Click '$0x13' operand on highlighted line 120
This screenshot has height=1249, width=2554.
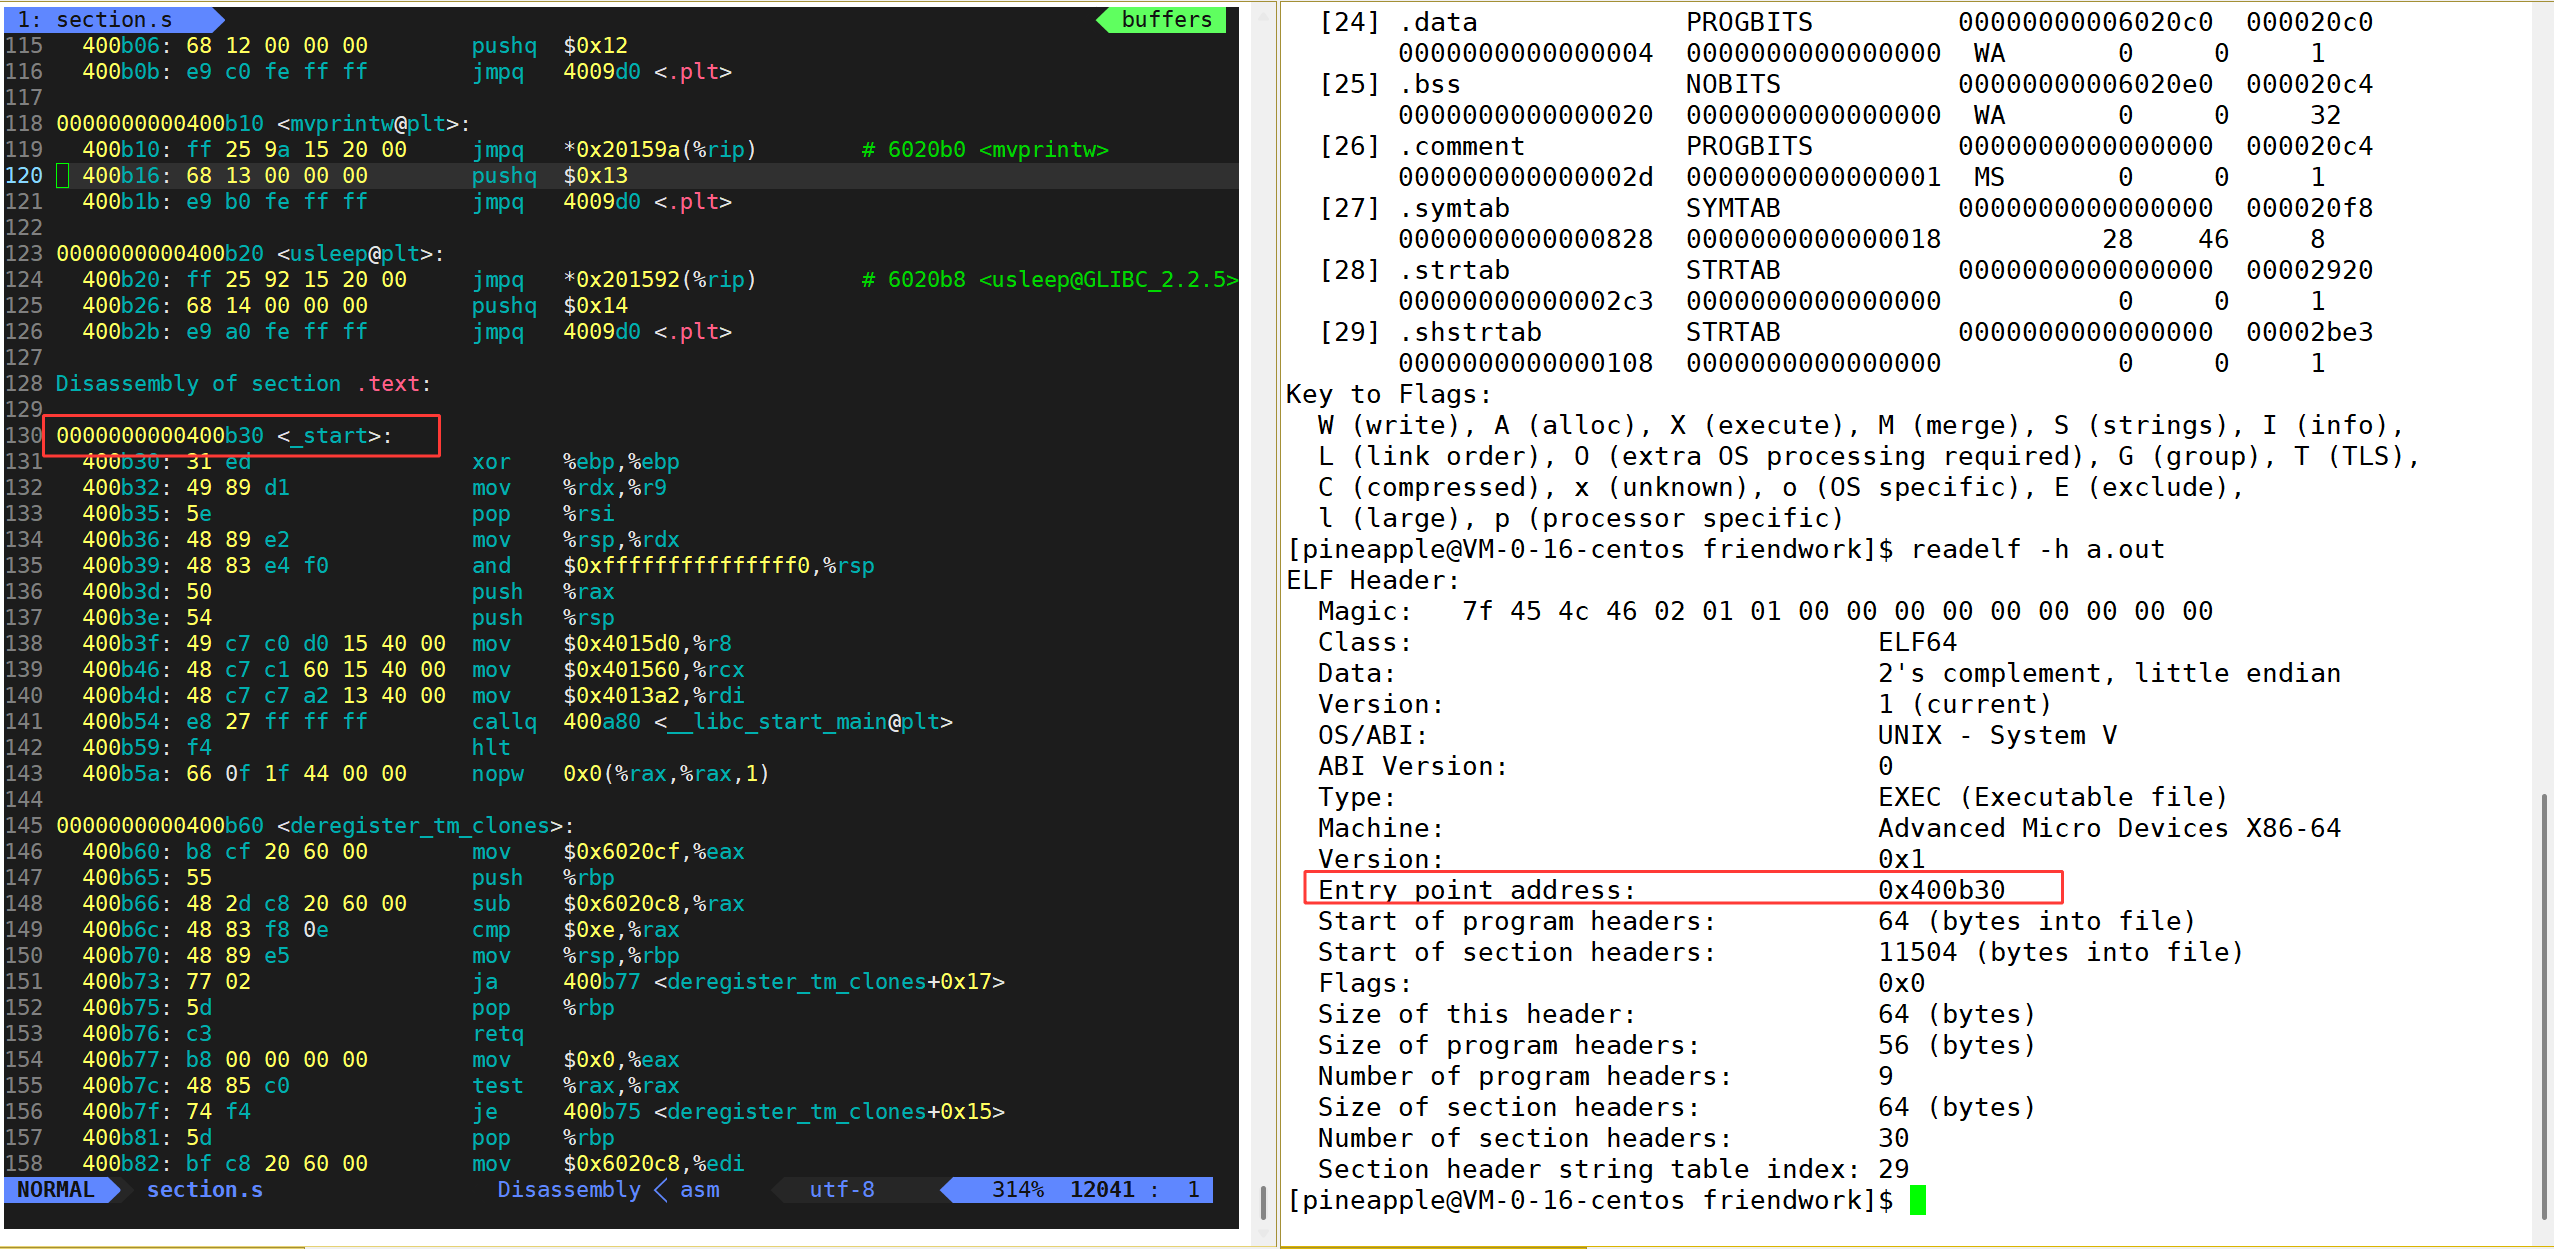pyautogui.click(x=595, y=175)
